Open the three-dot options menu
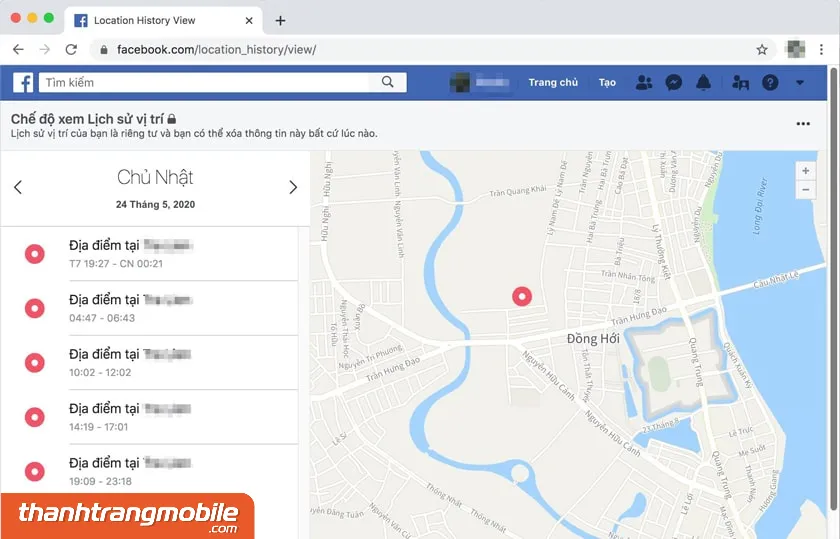 (803, 124)
